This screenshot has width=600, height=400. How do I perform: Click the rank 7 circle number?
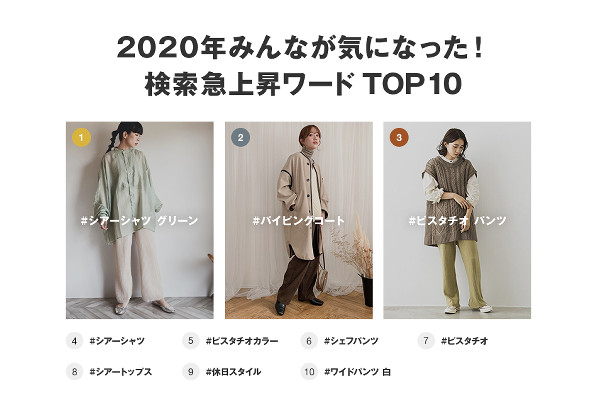click(426, 341)
